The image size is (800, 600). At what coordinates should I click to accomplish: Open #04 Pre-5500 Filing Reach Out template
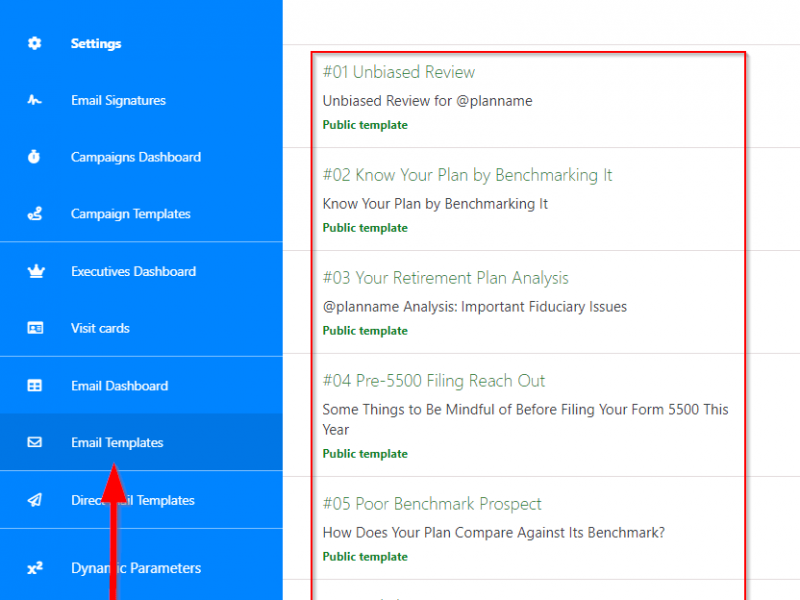(434, 381)
